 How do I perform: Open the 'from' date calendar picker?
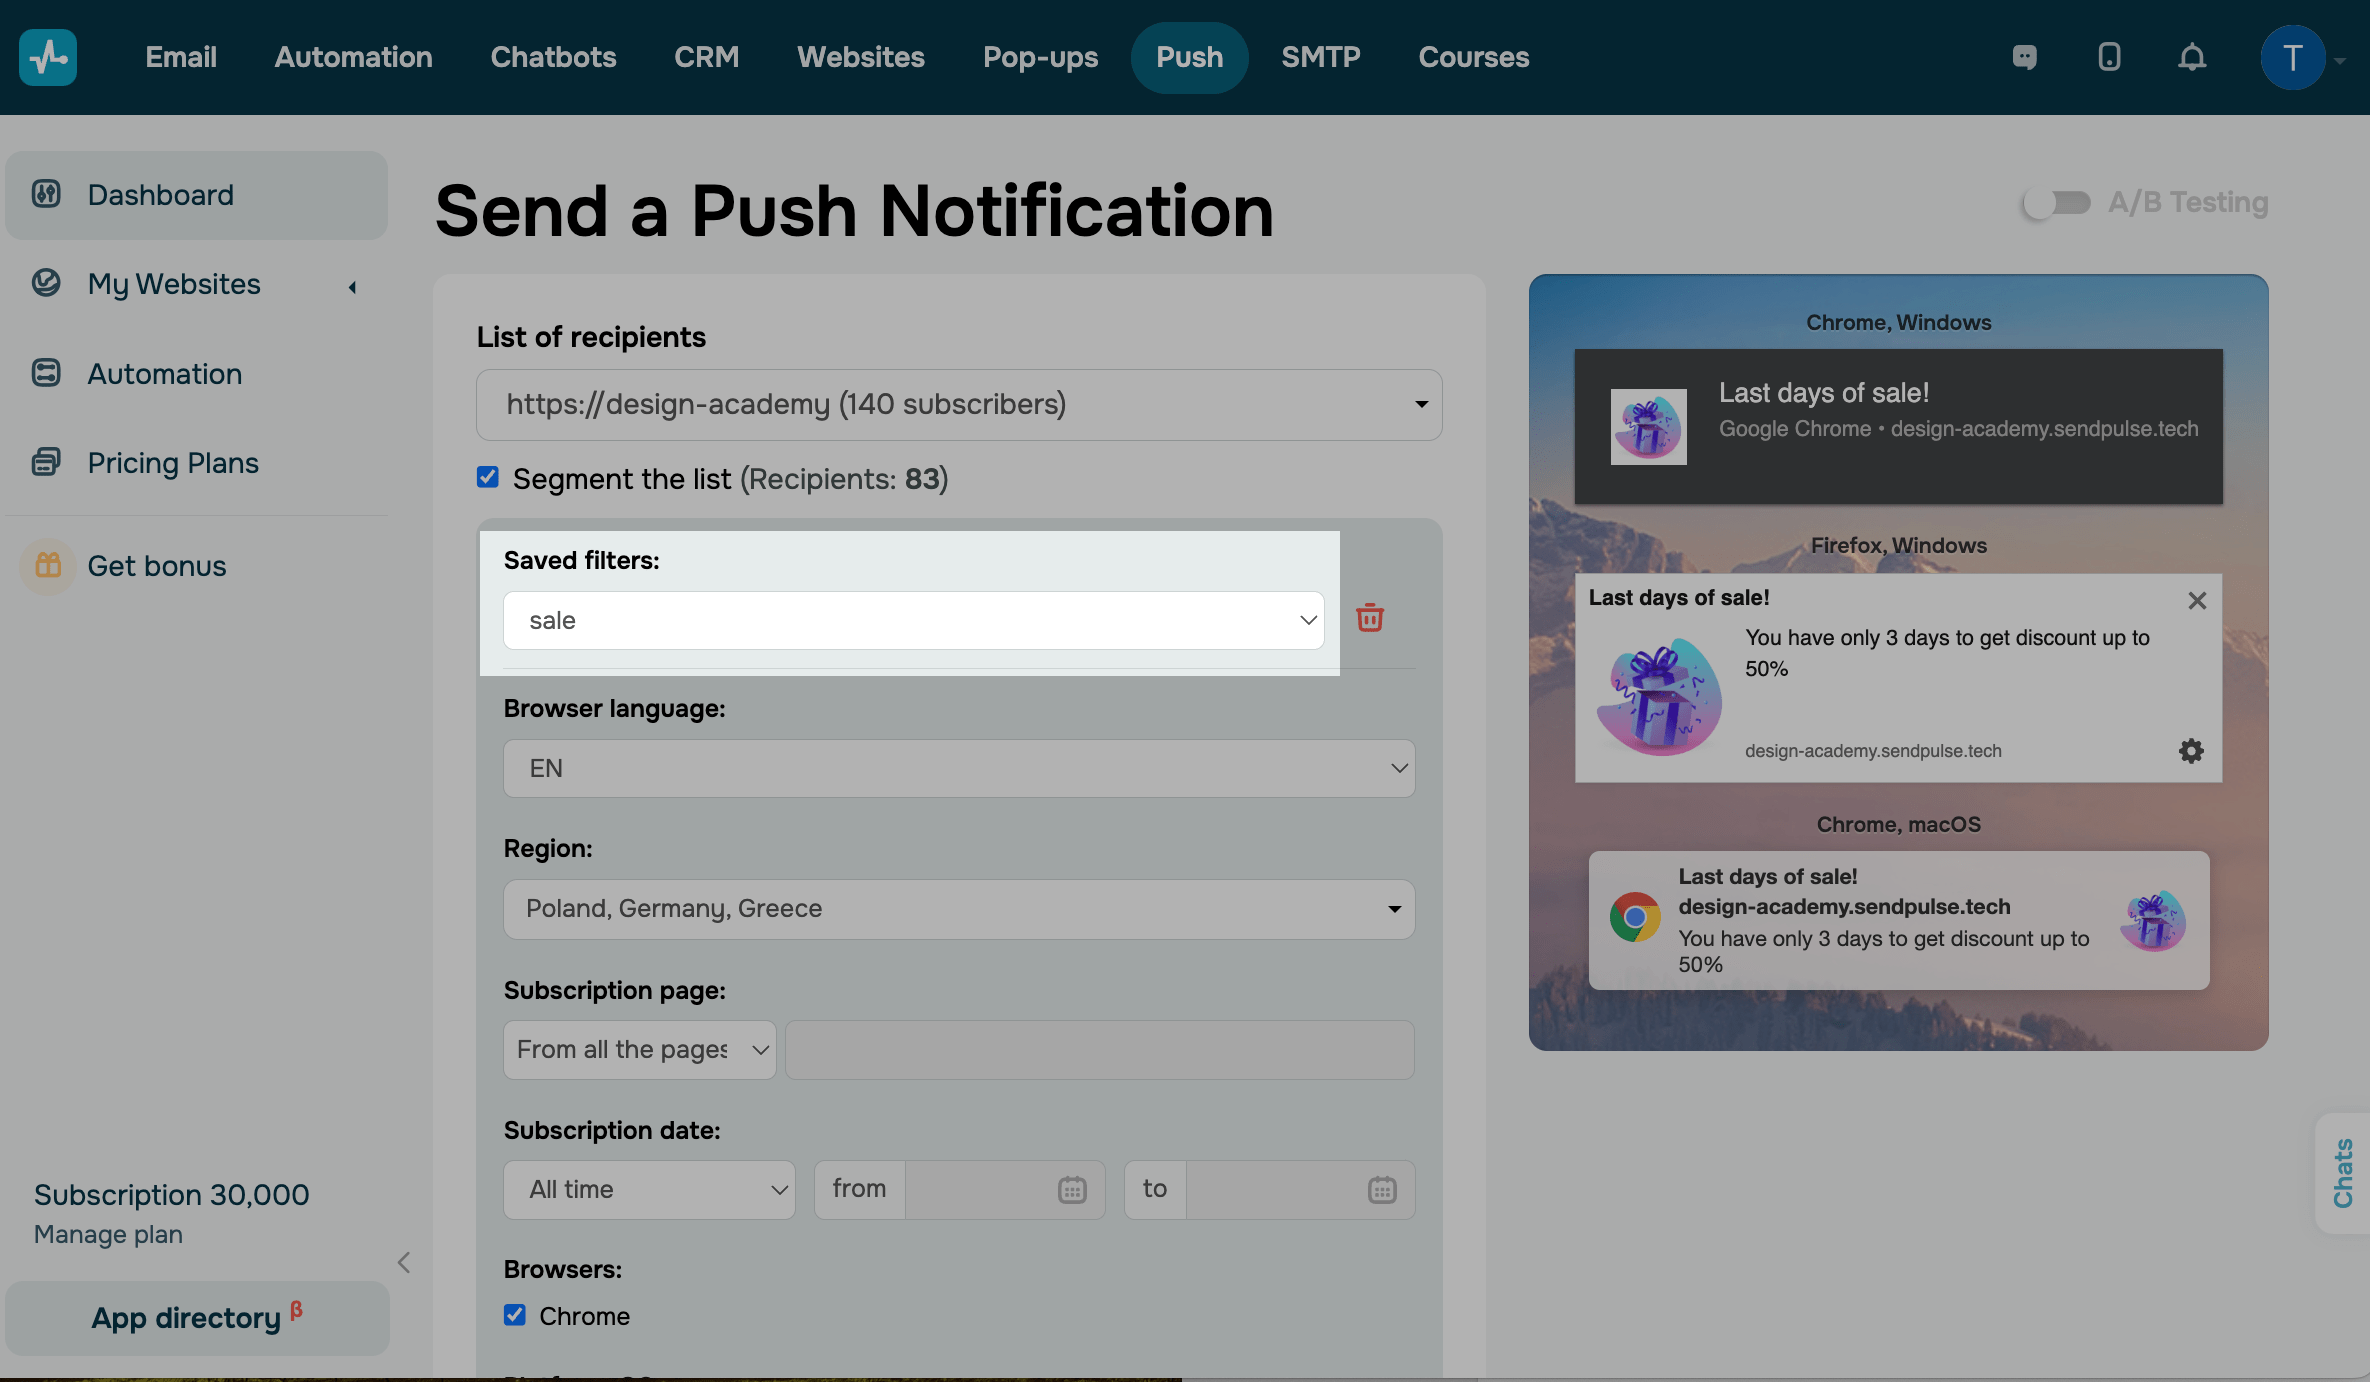[1072, 1190]
